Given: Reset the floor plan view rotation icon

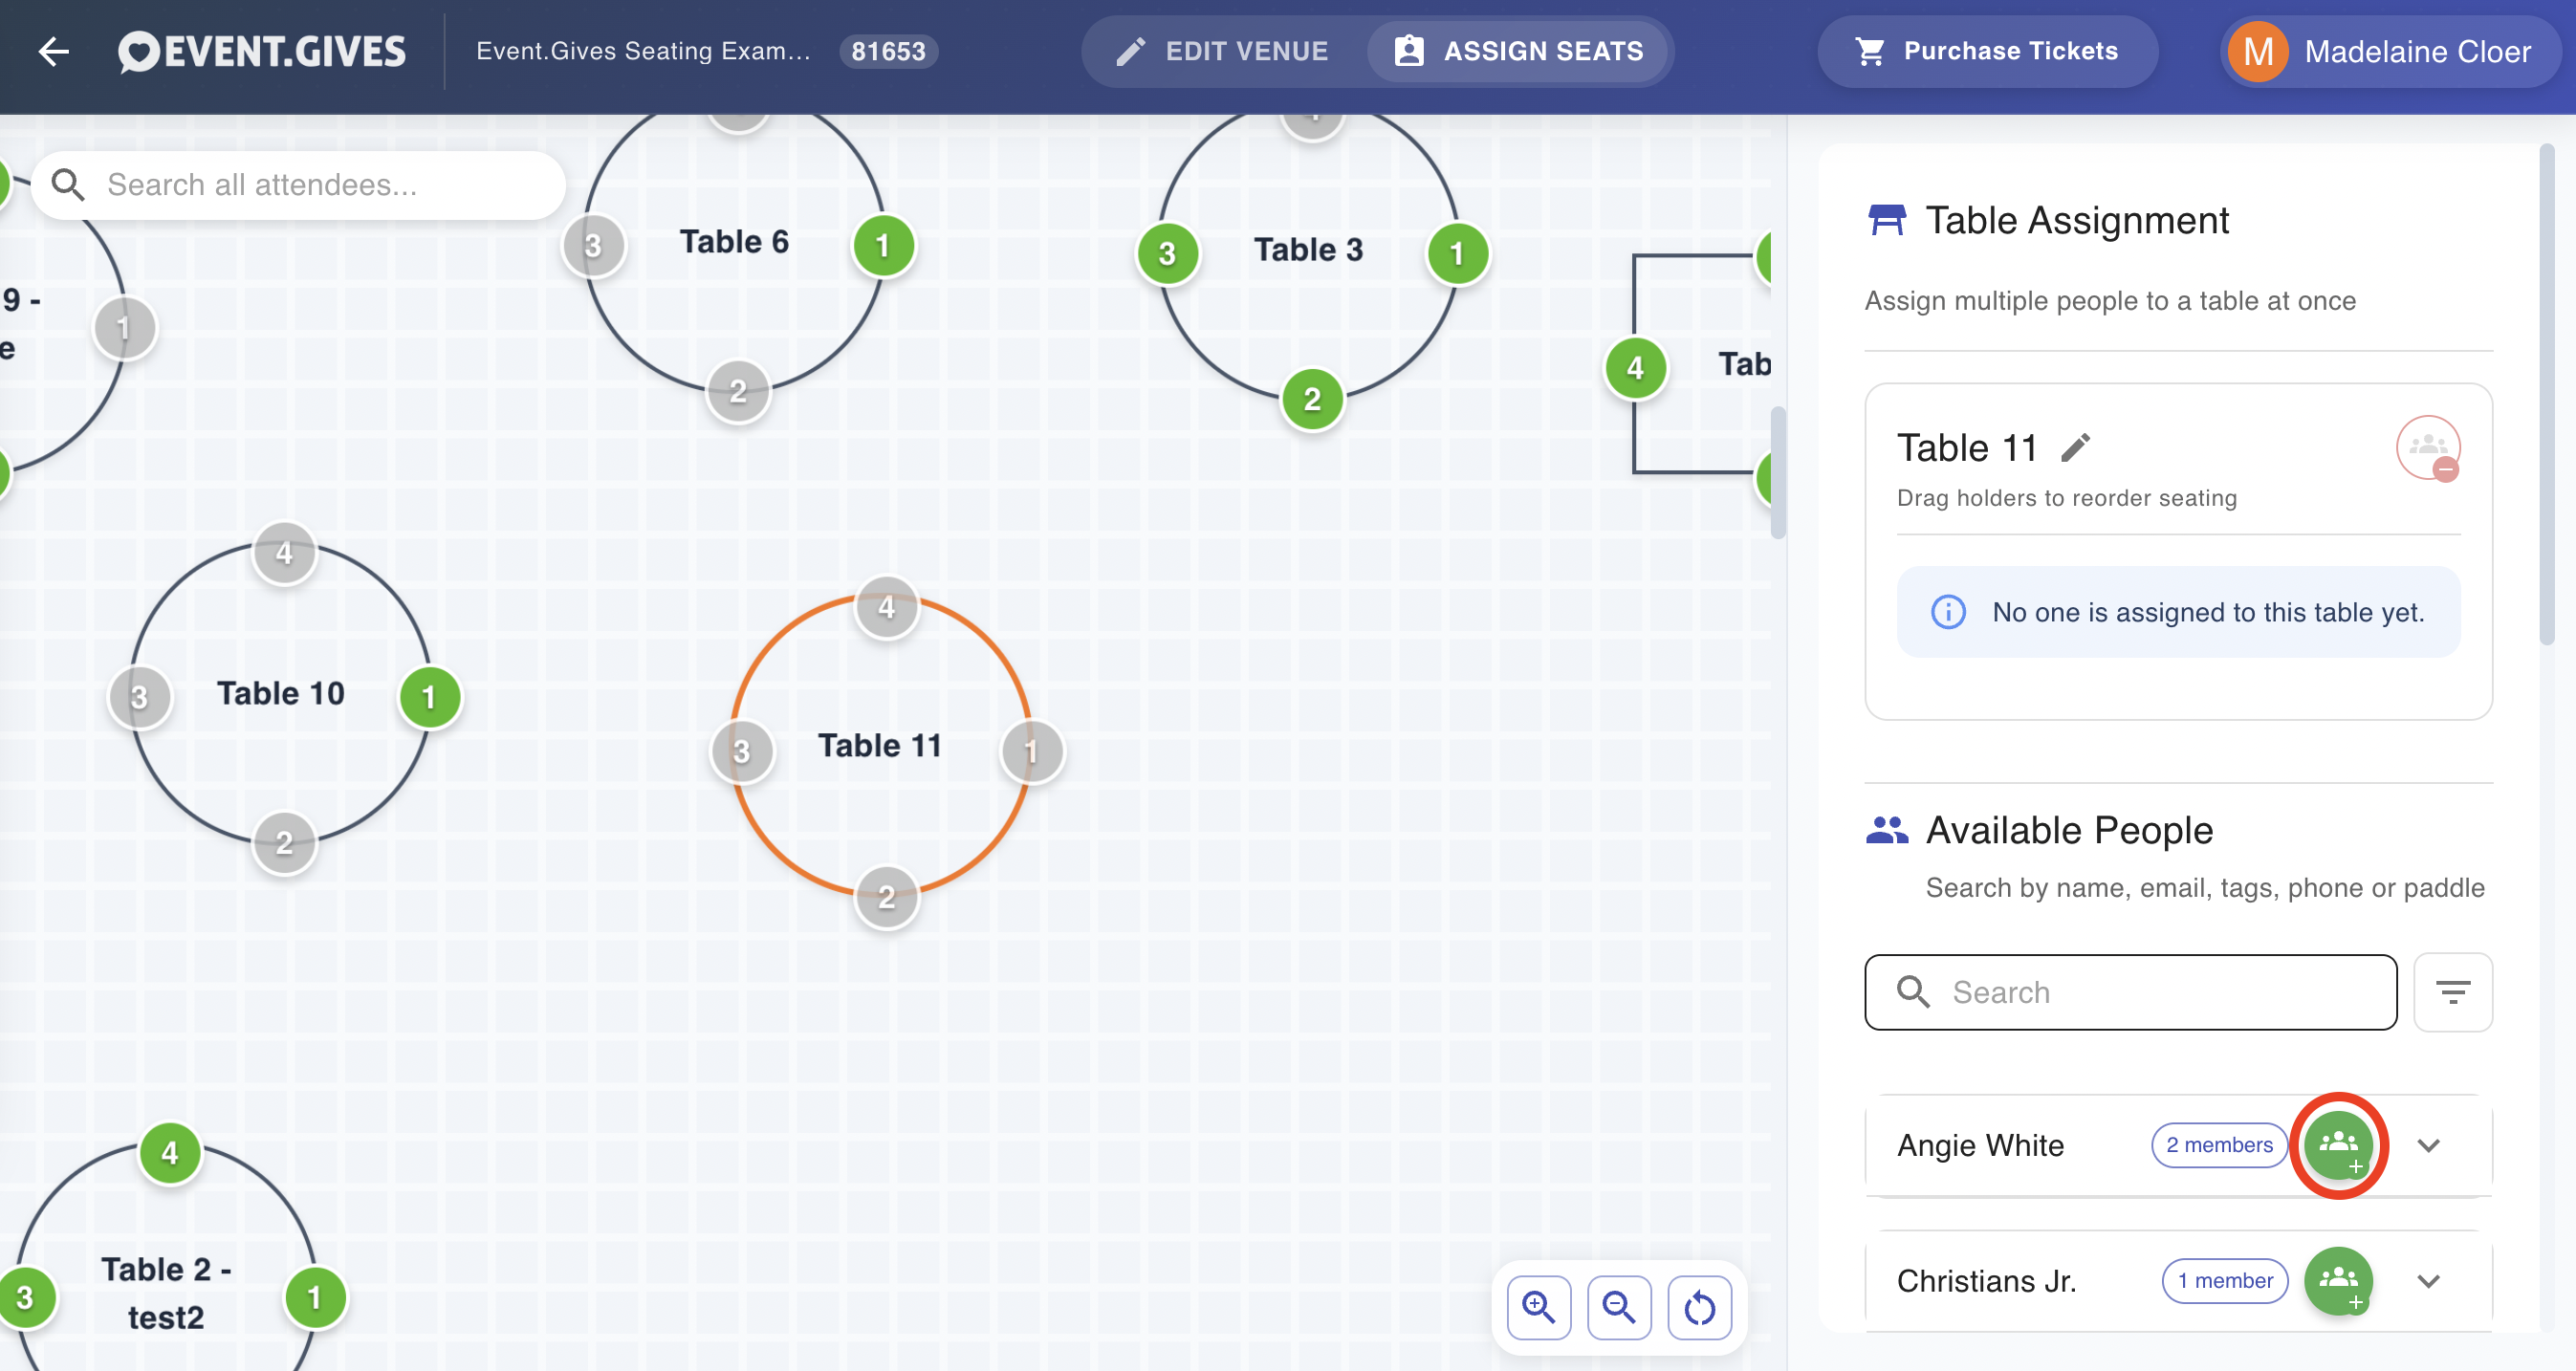Looking at the screenshot, I should point(1699,1307).
